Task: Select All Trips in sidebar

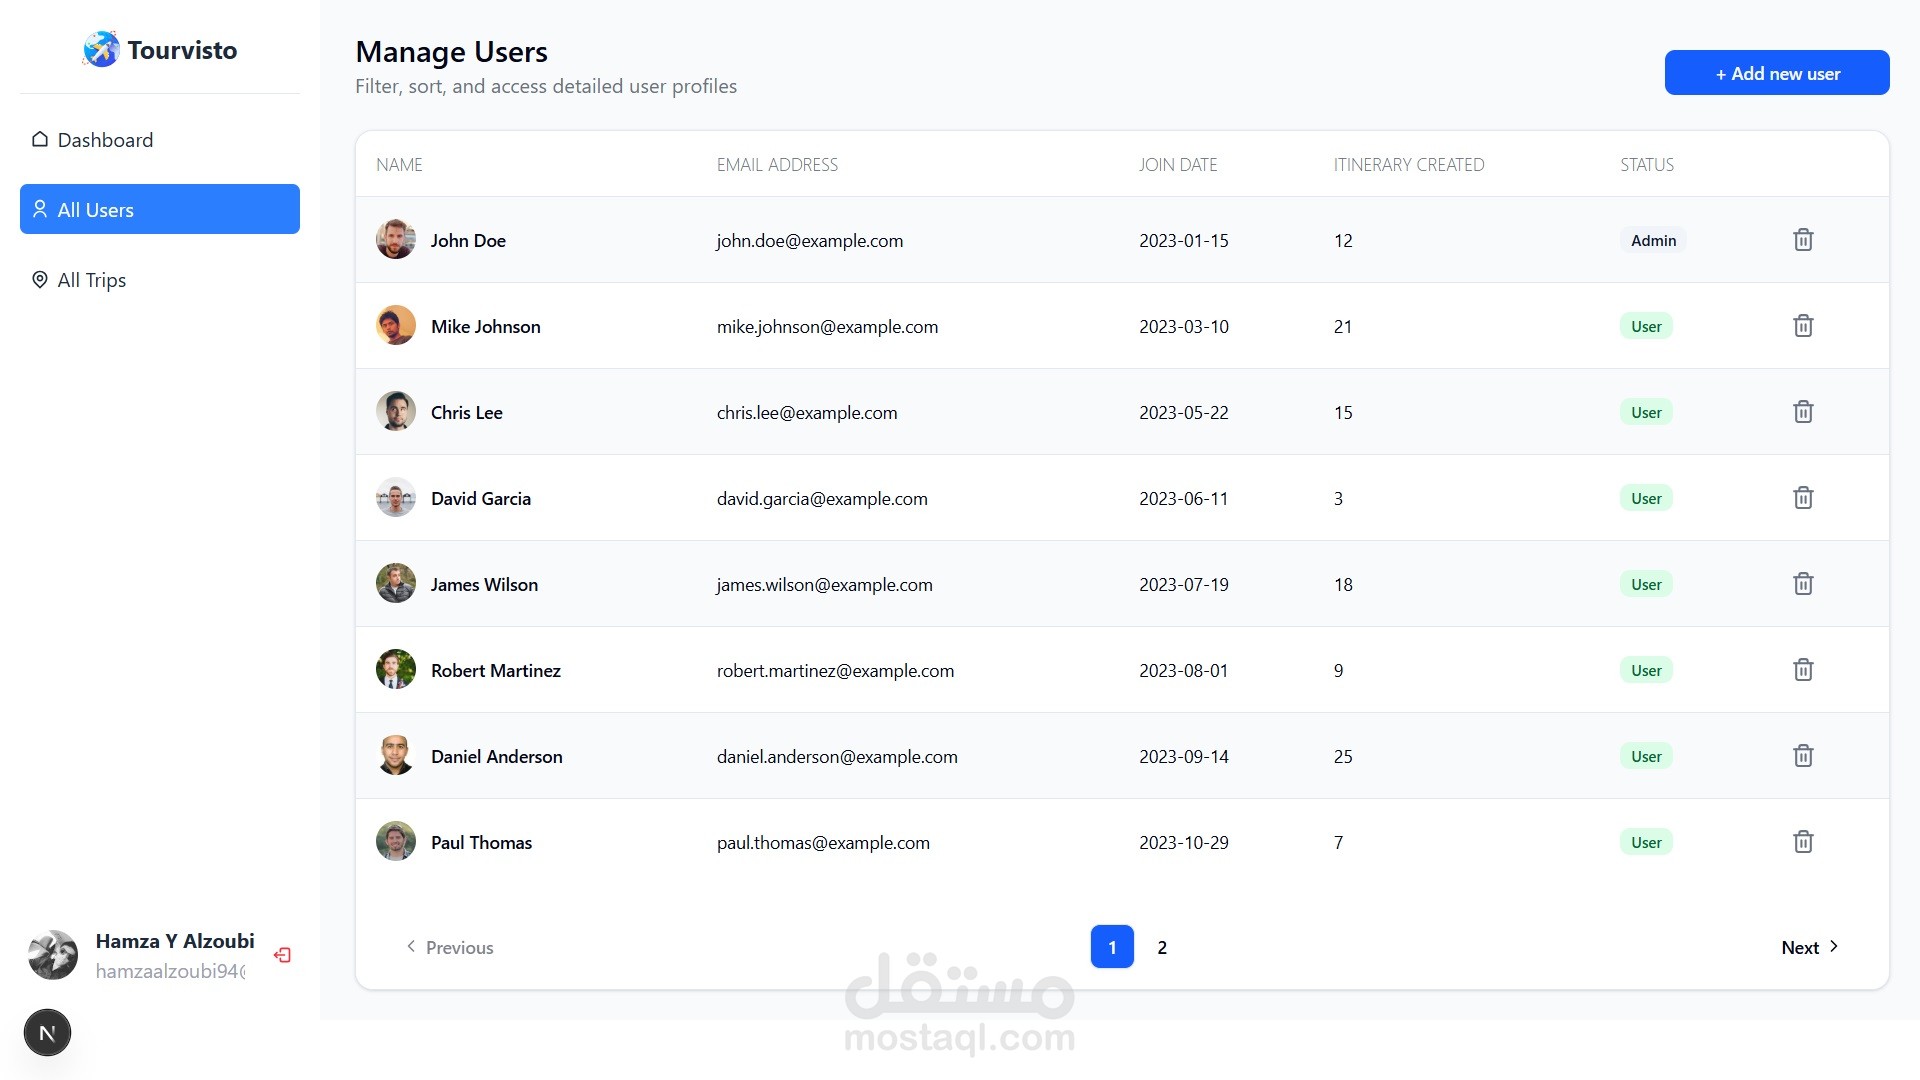Action: click(x=91, y=280)
